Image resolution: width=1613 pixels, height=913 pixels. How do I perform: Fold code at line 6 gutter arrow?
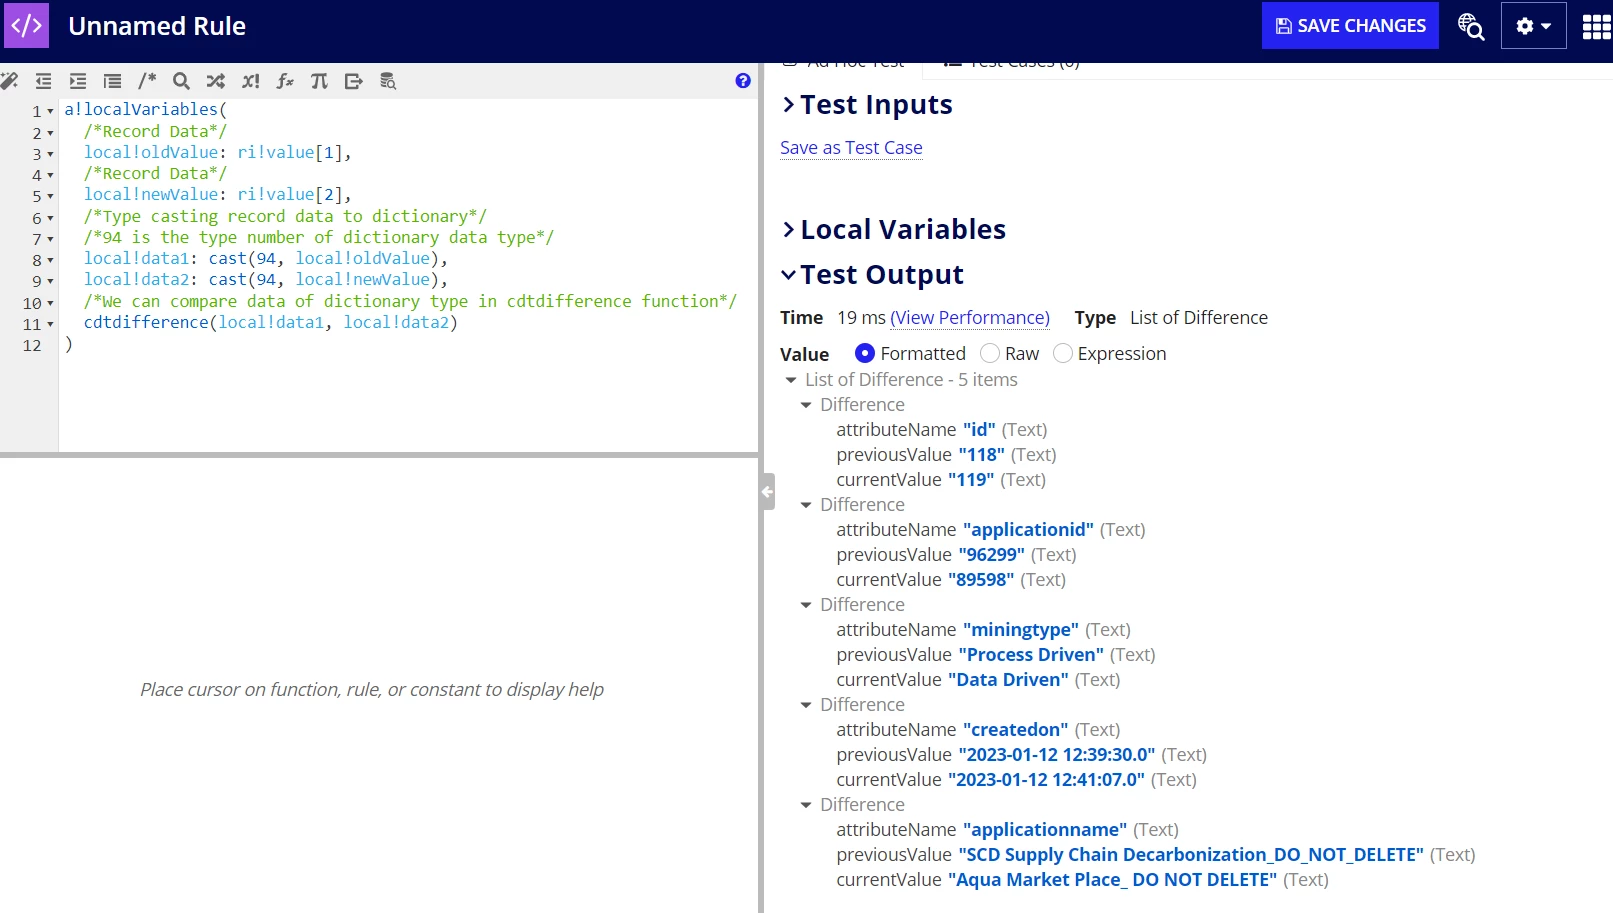coord(50,218)
